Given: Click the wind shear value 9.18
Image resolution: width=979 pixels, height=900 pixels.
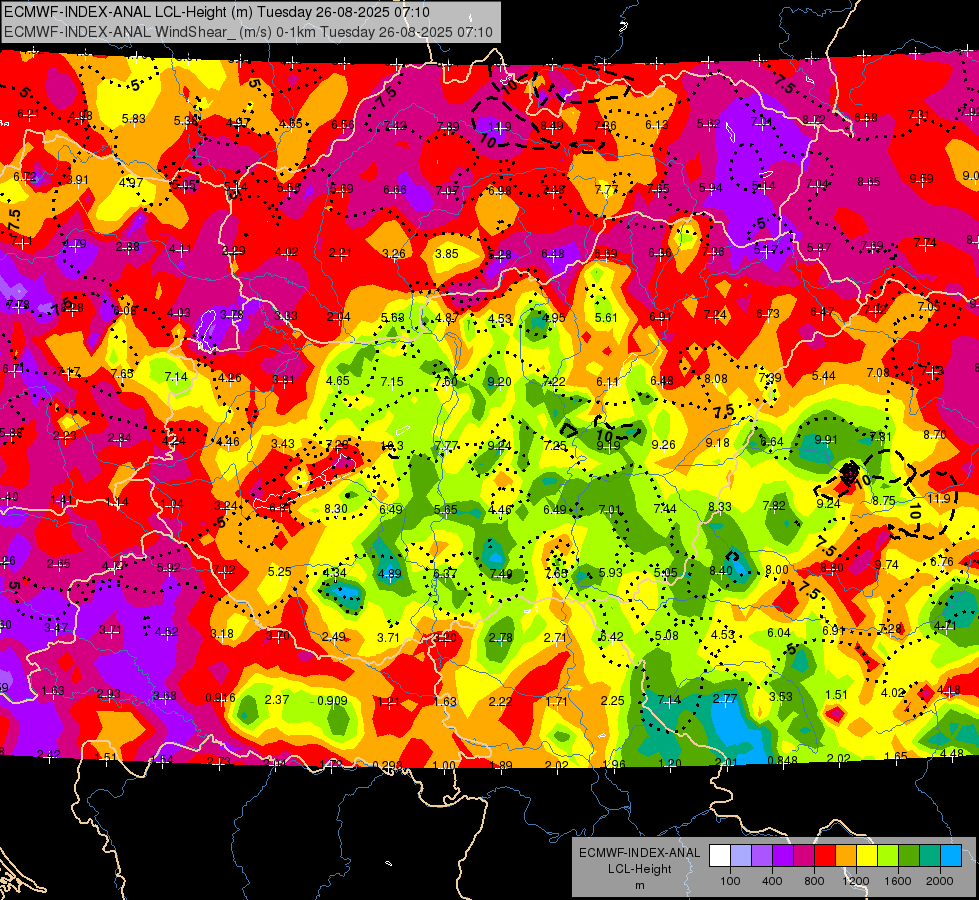Looking at the screenshot, I should pyautogui.click(x=717, y=443).
